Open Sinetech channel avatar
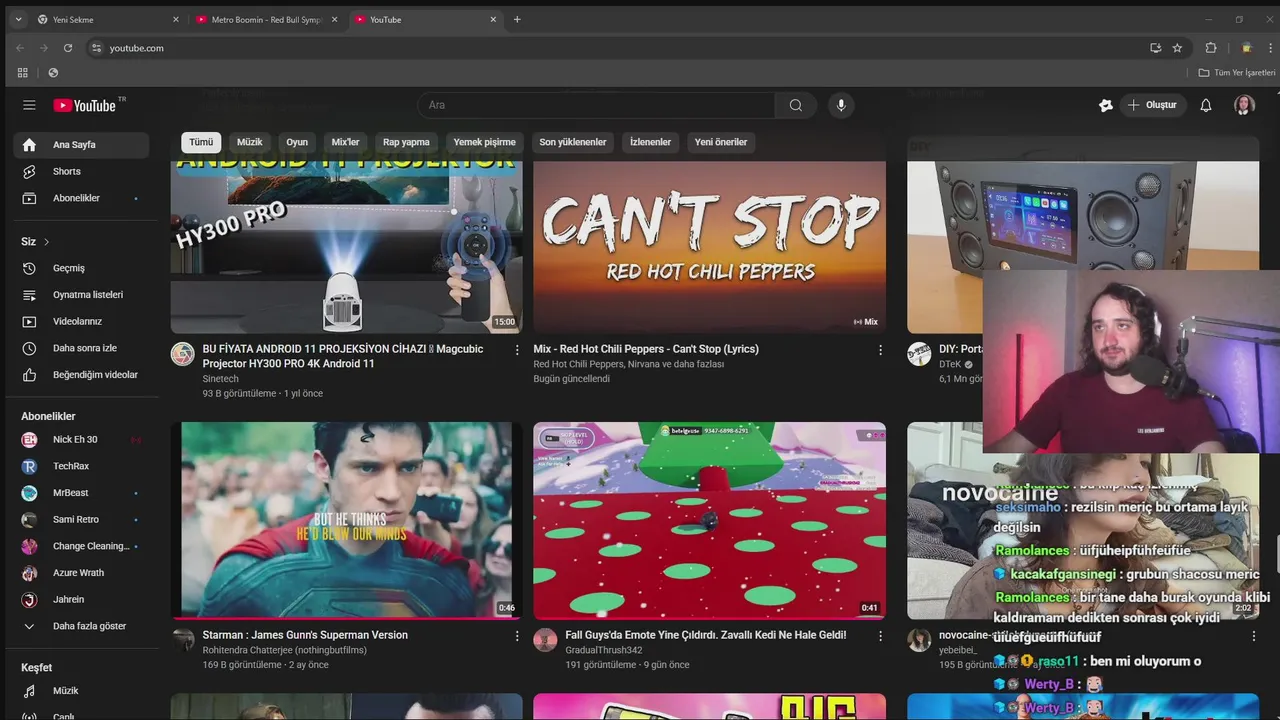 (182, 354)
